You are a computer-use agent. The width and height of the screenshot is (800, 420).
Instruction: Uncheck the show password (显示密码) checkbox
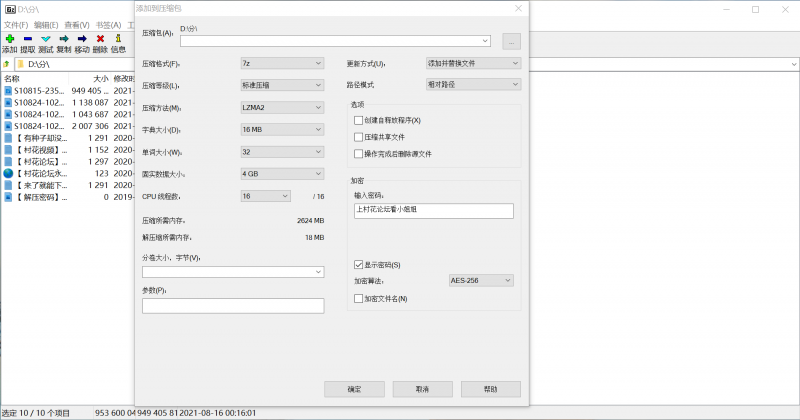click(x=359, y=264)
